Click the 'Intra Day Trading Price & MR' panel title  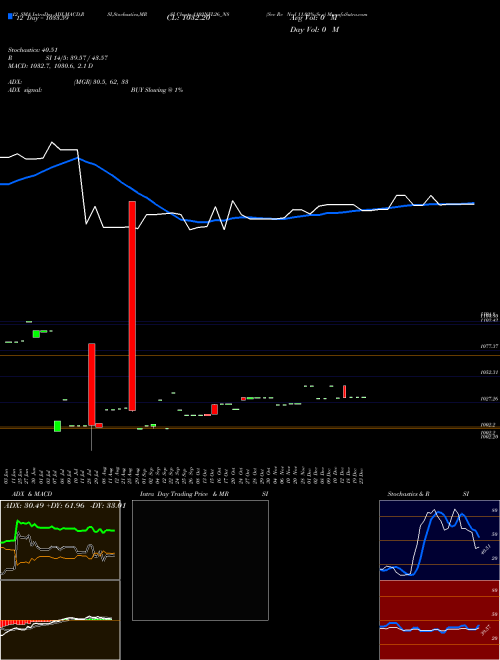coord(184,494)
